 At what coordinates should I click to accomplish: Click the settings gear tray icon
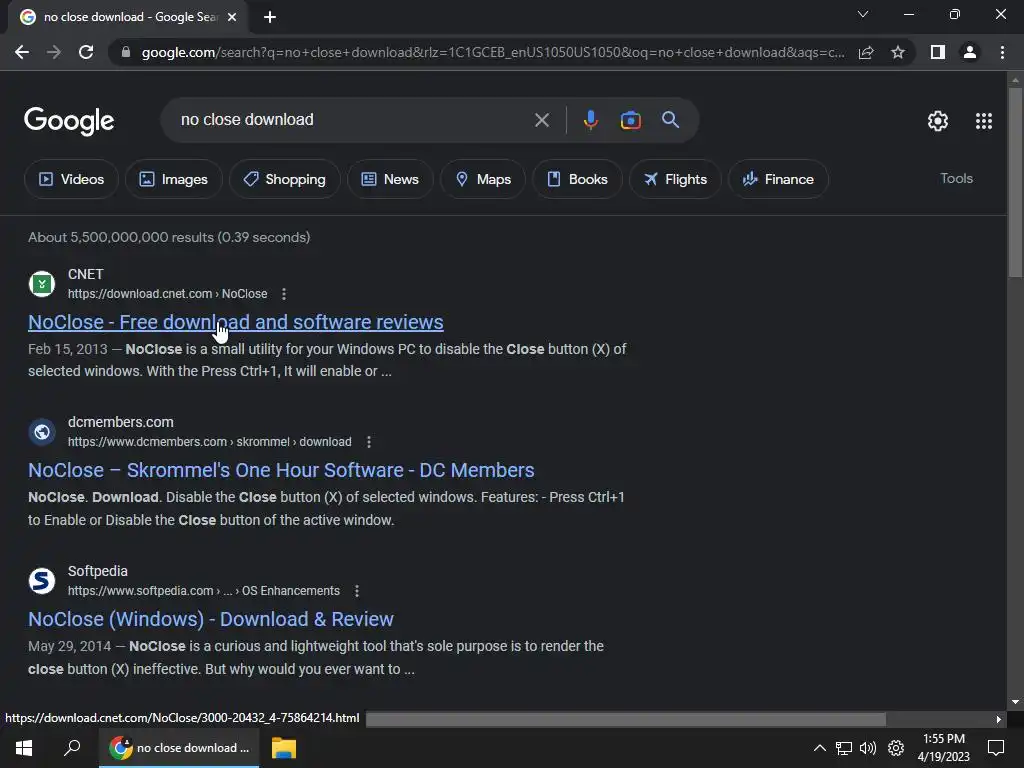(x=896, y=748)
